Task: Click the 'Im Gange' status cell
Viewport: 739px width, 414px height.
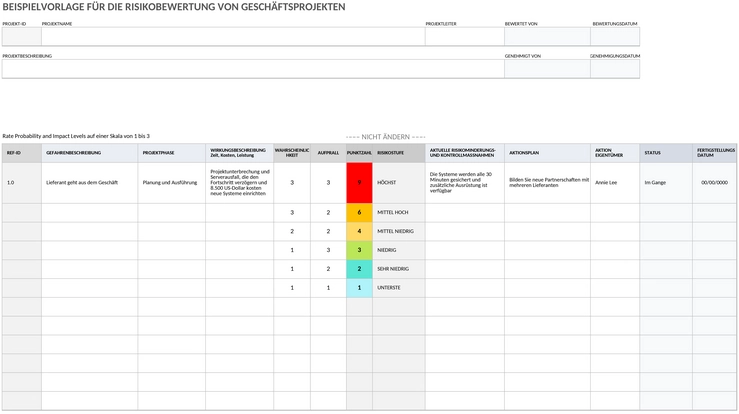Action: point(666,183)
